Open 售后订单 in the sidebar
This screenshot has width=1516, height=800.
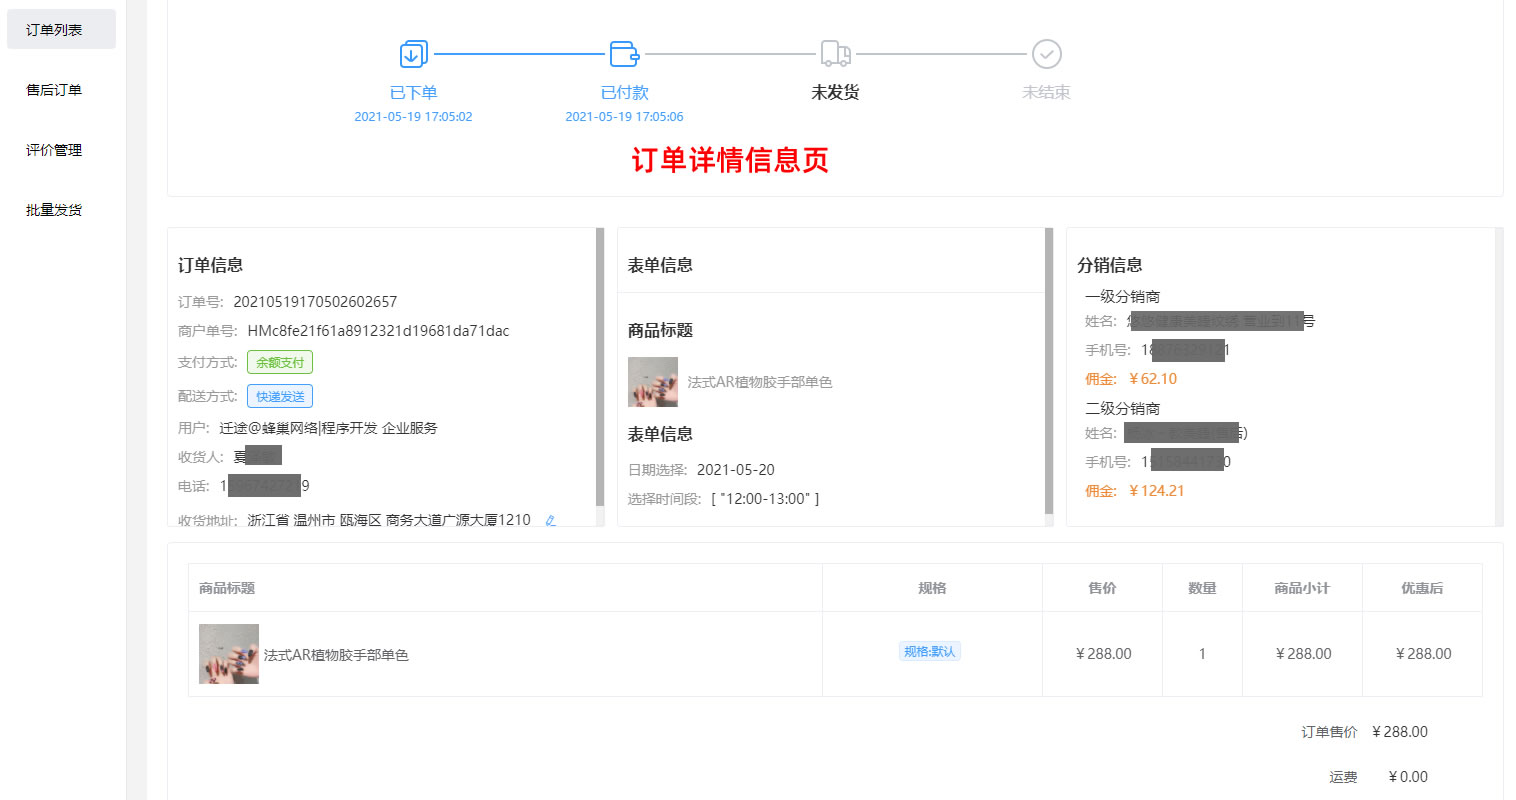coord(55,90)
